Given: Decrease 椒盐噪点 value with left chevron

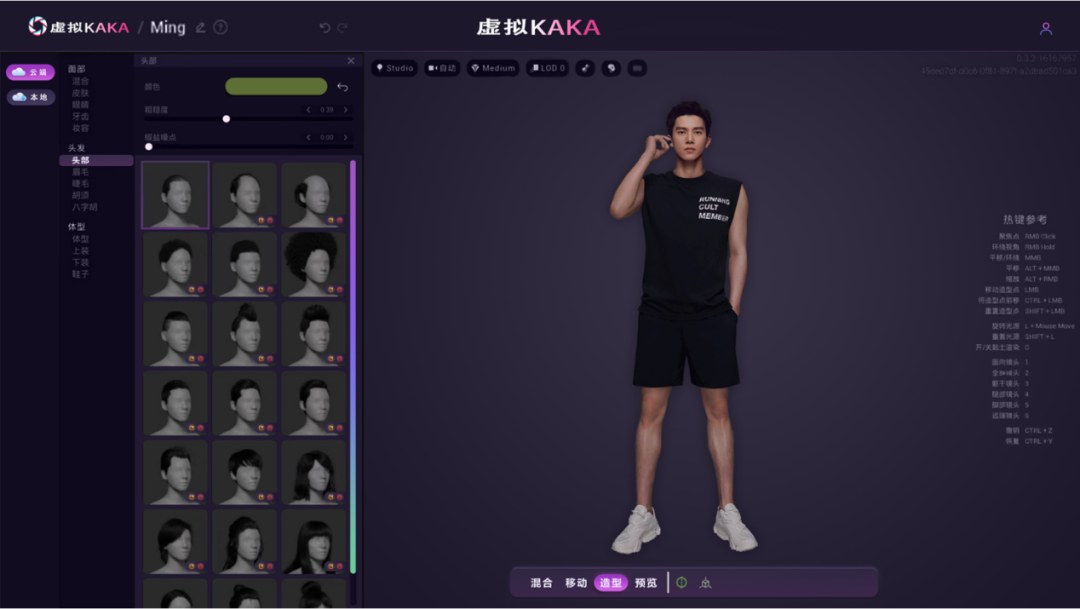Looking at the screenshot, I should coord(308,137).
